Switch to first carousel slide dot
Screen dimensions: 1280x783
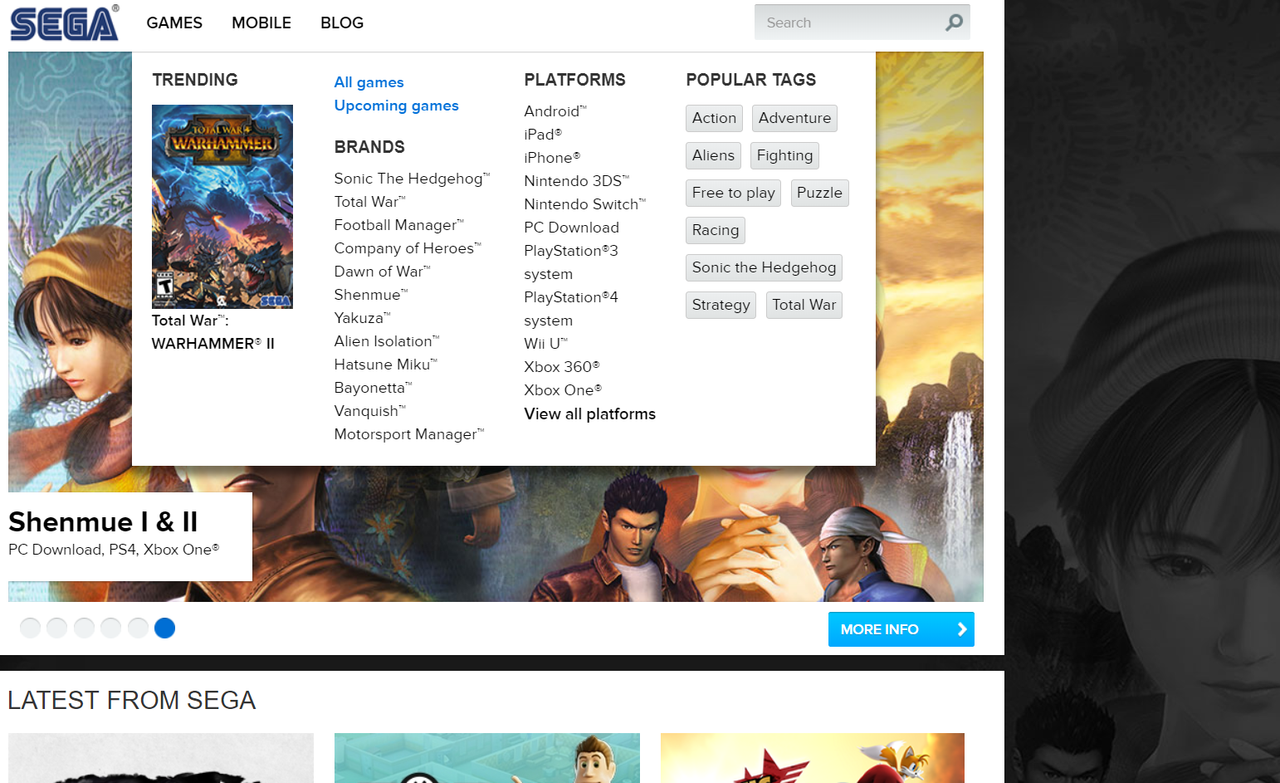pos(30,628)
